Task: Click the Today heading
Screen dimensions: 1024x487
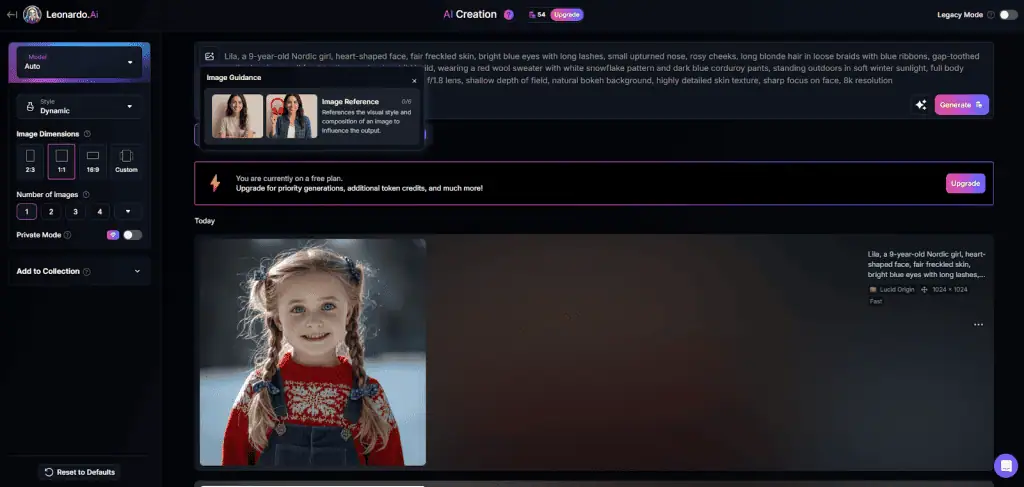Action: pos(204,221)
